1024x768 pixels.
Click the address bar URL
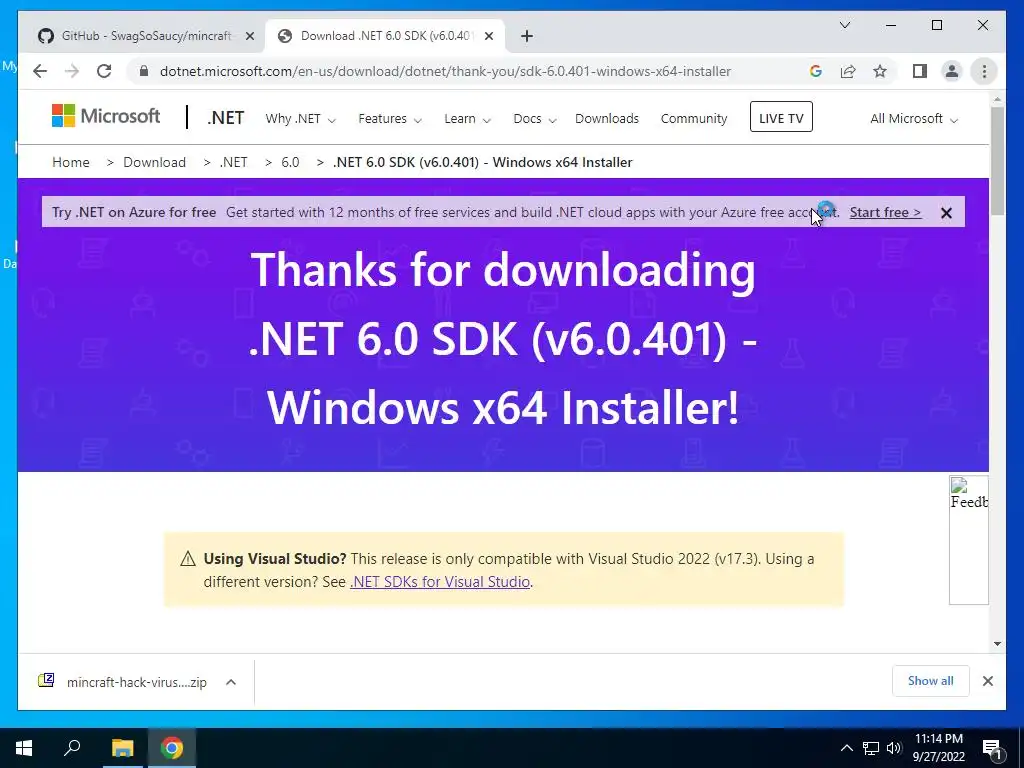[445, 71]
